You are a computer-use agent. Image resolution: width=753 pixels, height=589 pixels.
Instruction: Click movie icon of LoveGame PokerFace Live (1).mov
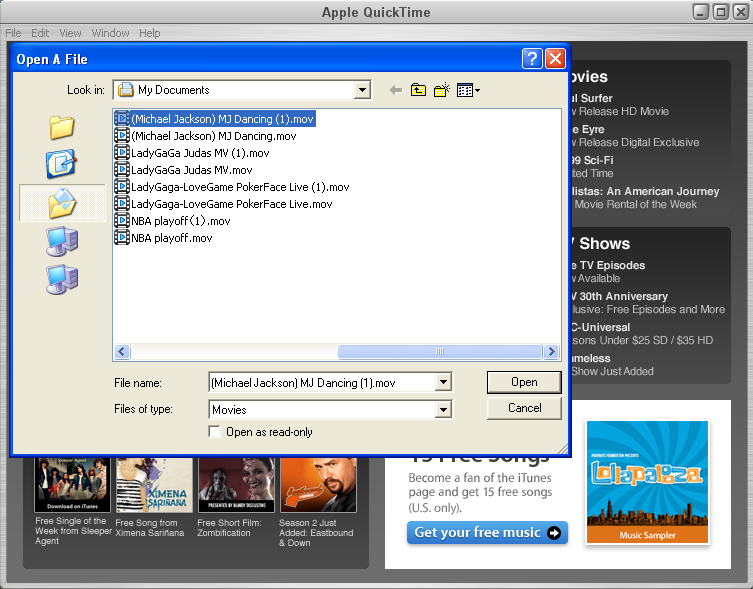pos(122,187)
